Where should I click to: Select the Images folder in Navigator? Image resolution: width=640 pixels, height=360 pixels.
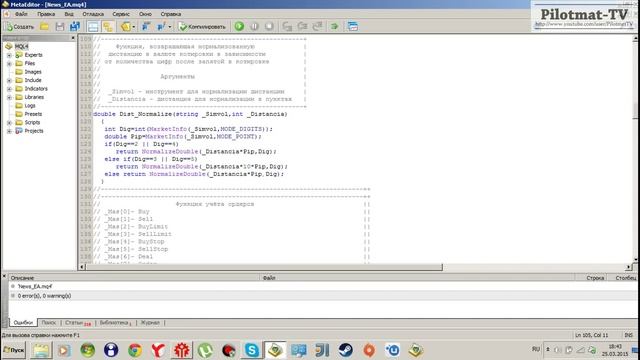[x=33, y=72]
